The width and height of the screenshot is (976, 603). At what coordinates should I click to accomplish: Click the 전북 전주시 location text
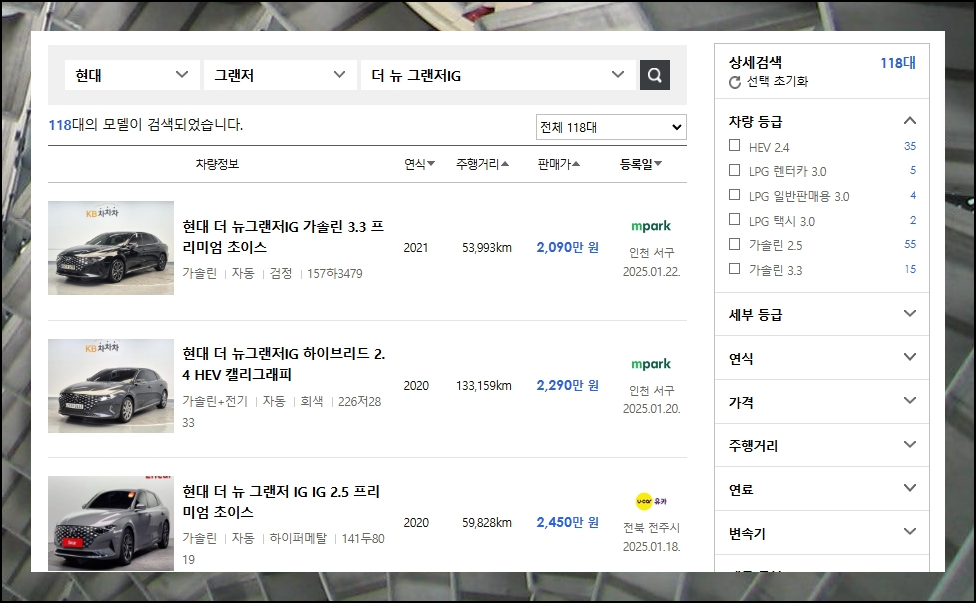pos(651,528)
